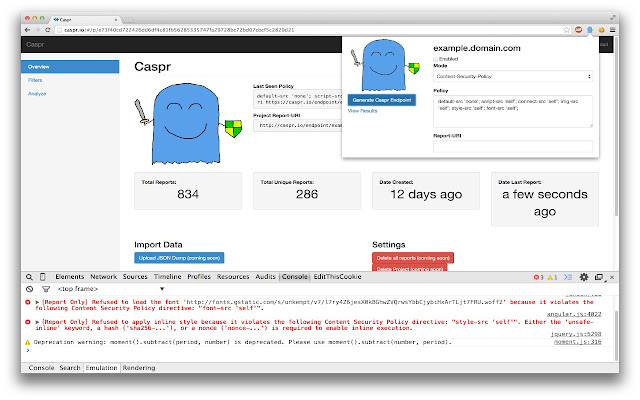The image size is (640, 400).
Task: Open the angular.js:4022 source link
Action: (x=574, y=314)
